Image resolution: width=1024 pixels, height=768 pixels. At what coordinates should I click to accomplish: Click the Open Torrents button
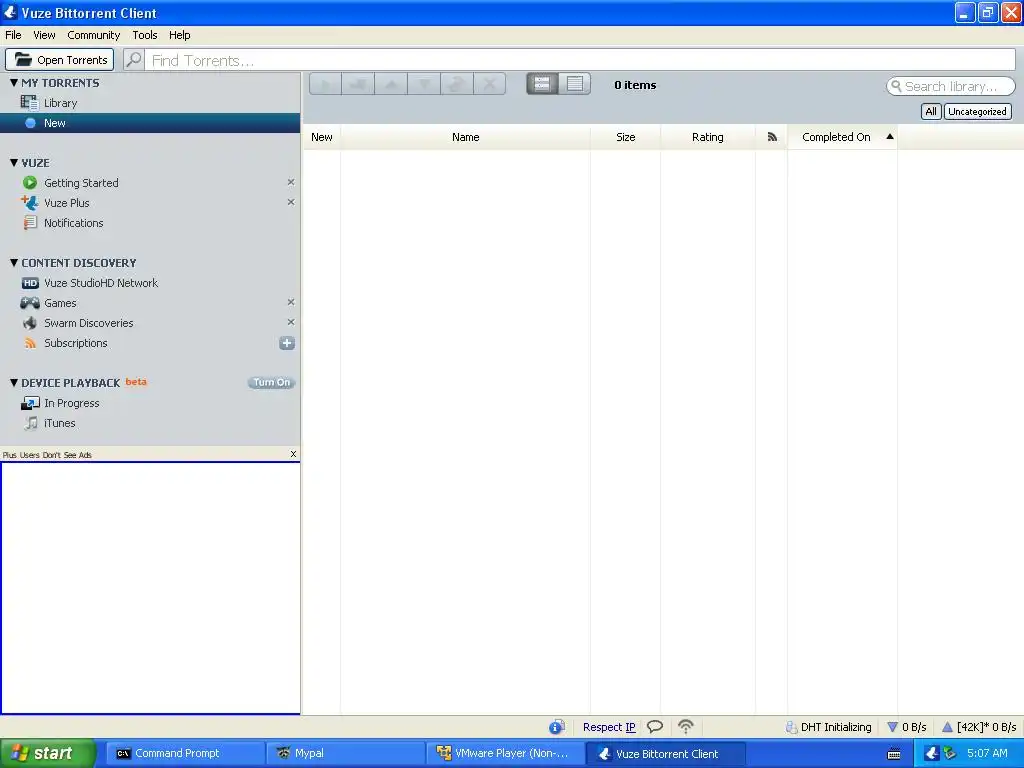point(60,59)
